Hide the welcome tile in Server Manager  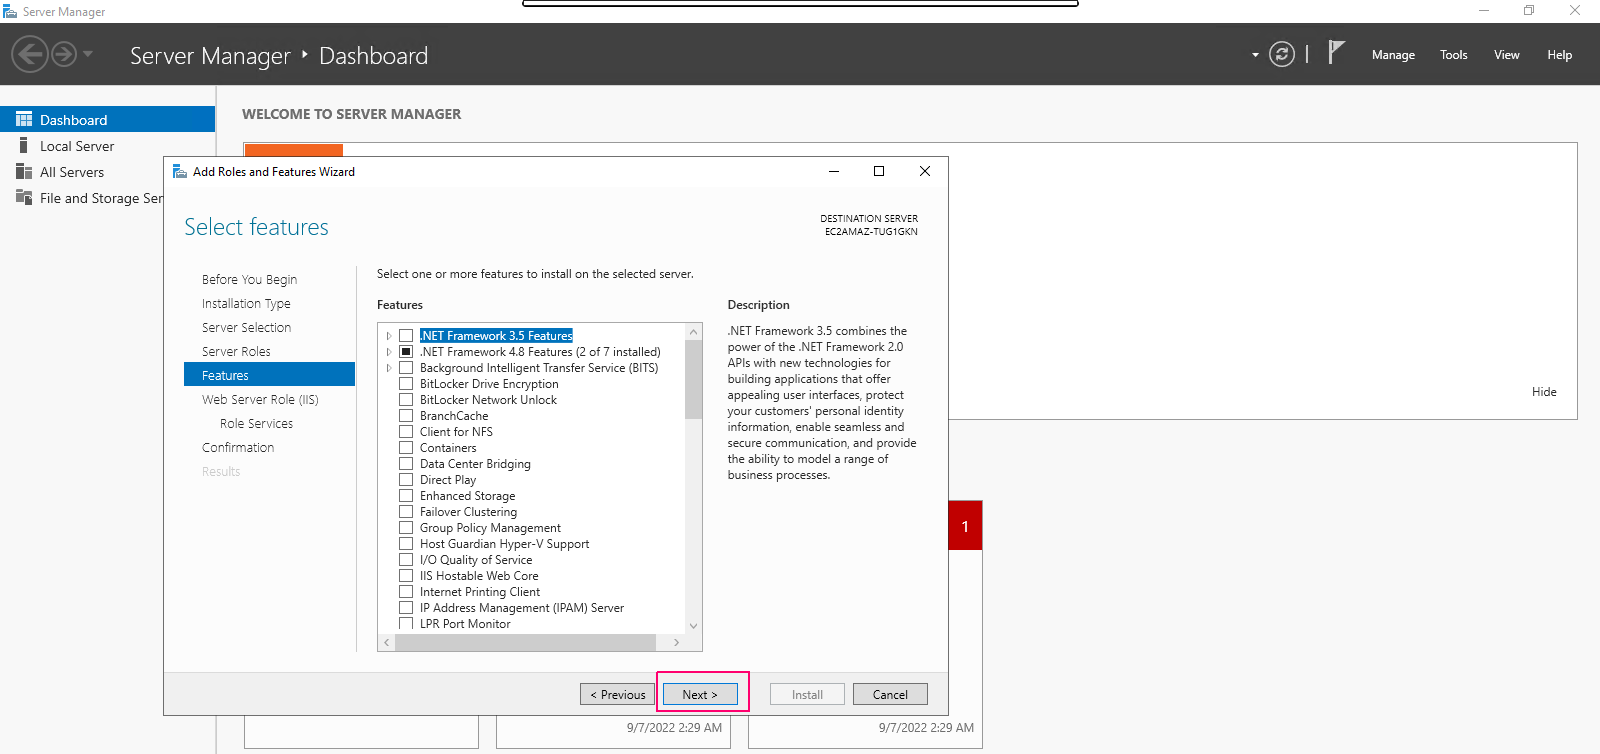[1544, 392]
